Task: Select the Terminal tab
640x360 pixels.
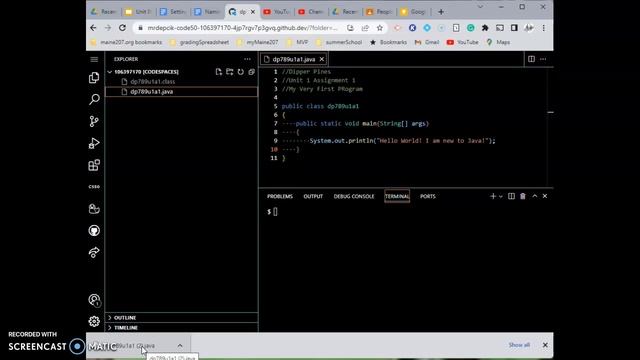Action: [397, 196]
